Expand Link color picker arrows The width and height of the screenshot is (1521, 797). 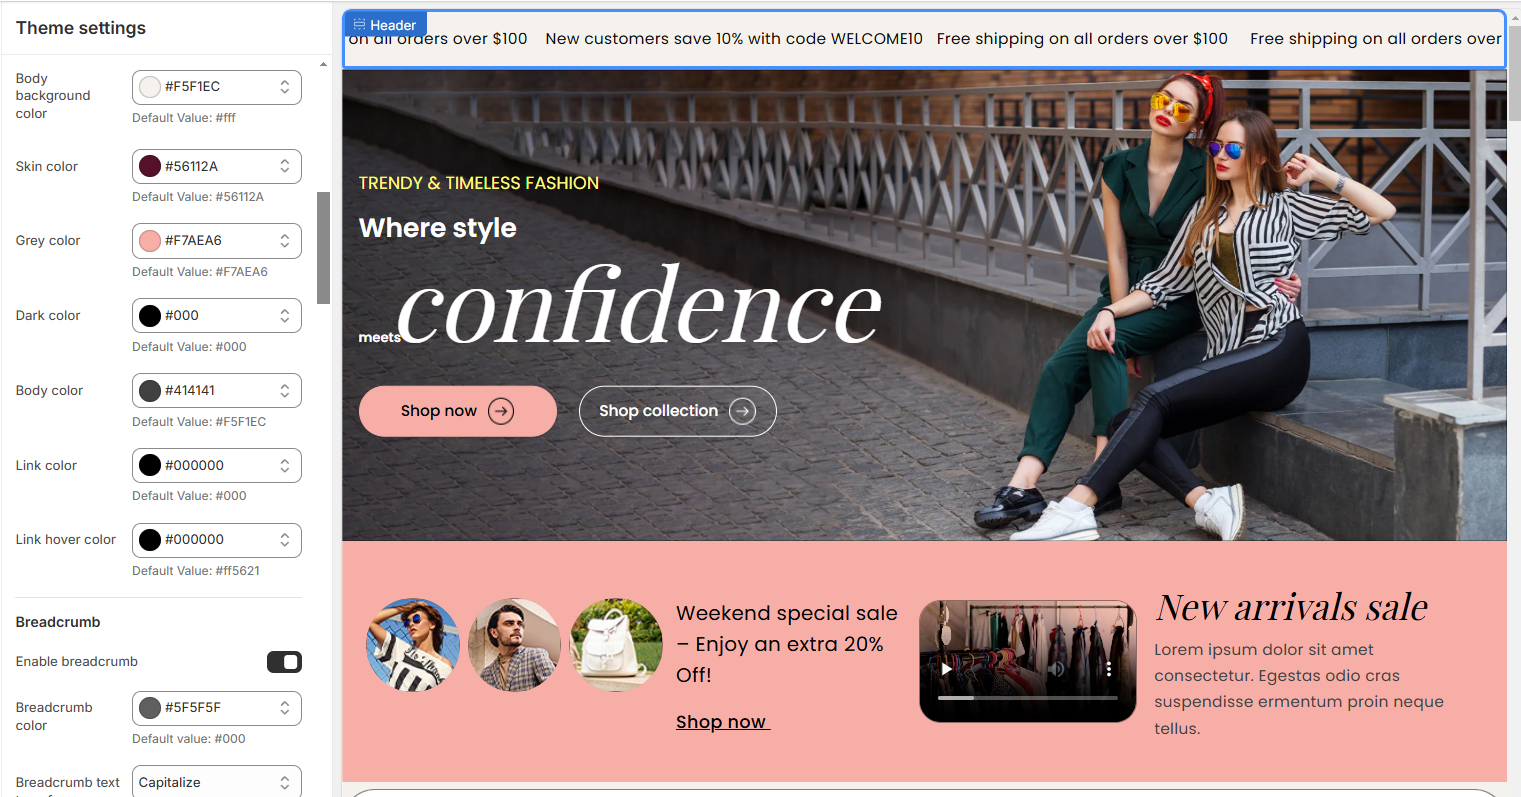coord(285,465)
